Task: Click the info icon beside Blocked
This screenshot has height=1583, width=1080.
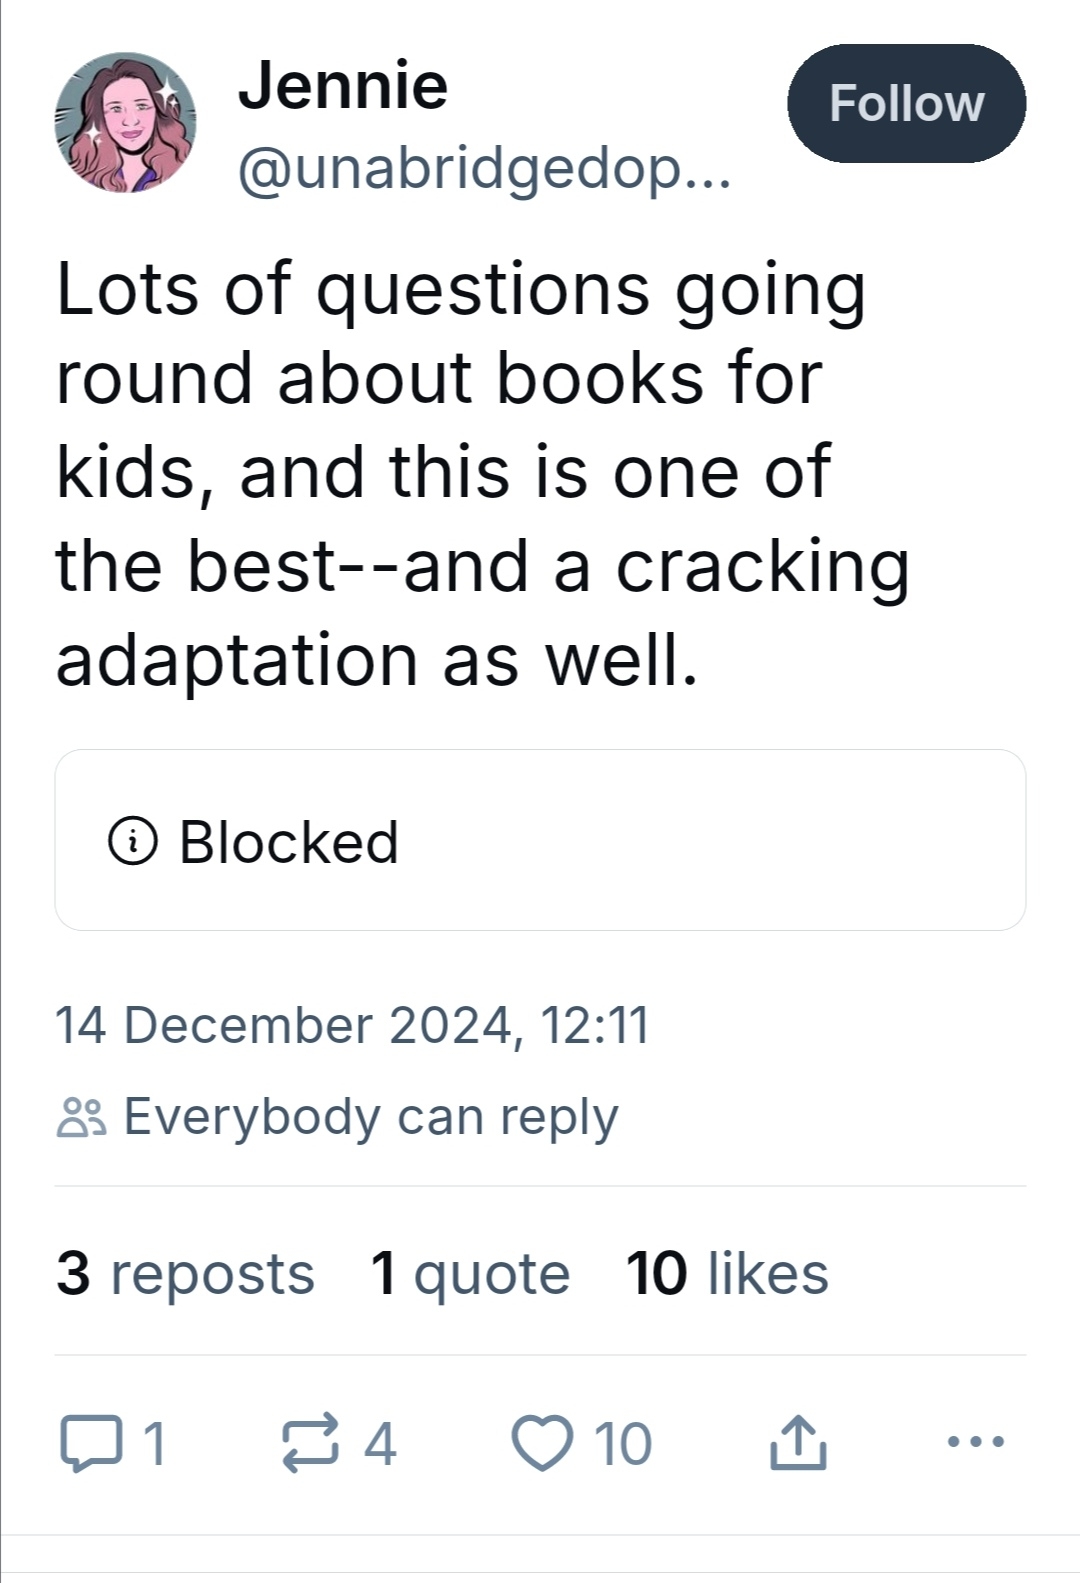Action: tap(132, 841)
